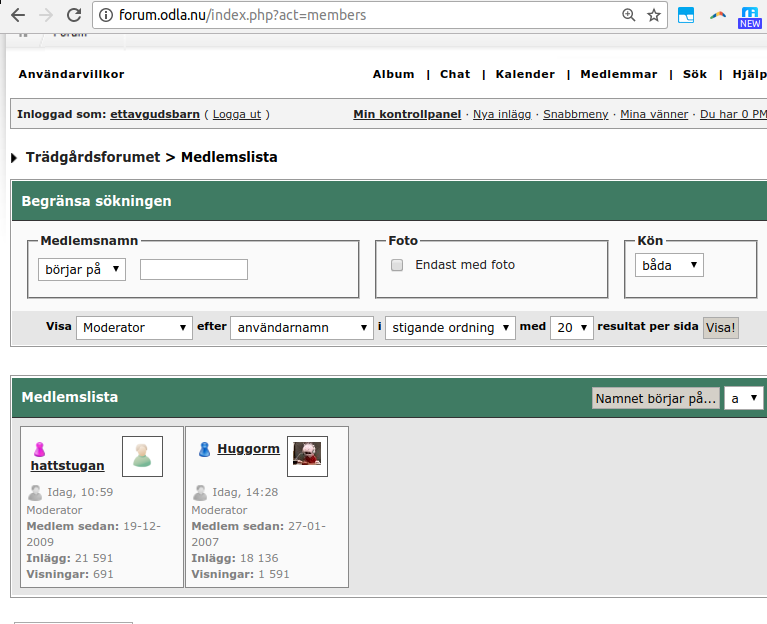This screenshot has width=767, height=624.
Task: Open the 'stigande ordning' sort dropdown
Action: pos(450,327)
